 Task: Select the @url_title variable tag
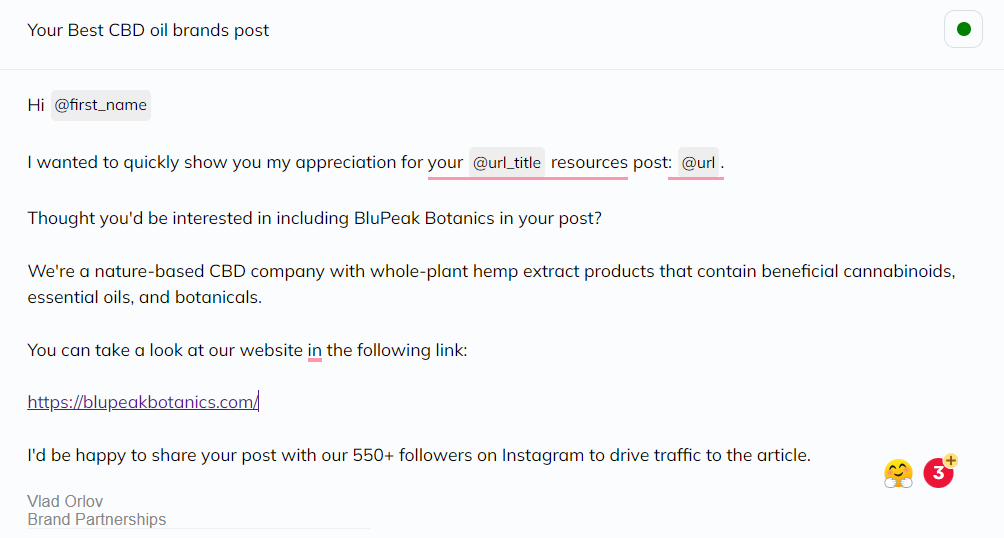[506, 163]
